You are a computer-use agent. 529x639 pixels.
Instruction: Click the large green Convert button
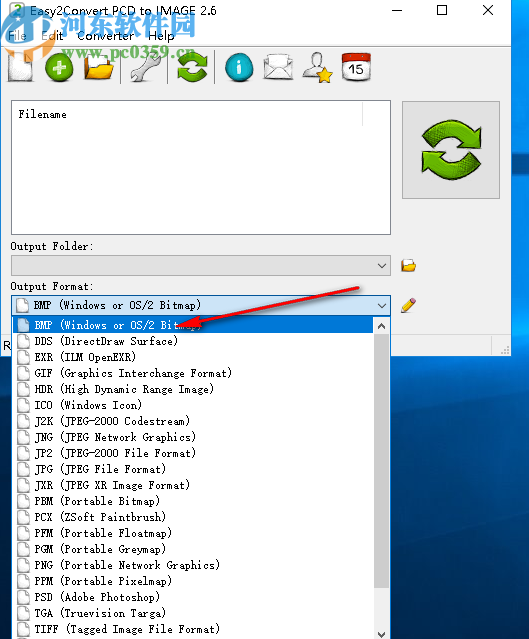[451, 150]
